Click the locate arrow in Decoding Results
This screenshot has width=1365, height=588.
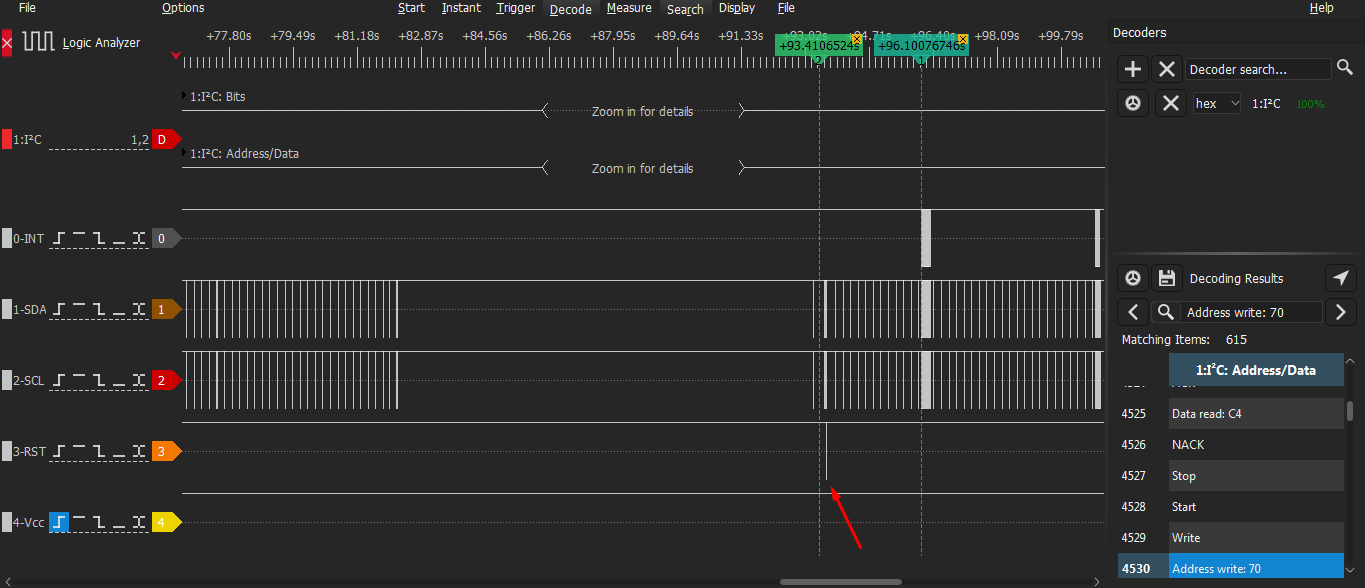(1340, 279)
